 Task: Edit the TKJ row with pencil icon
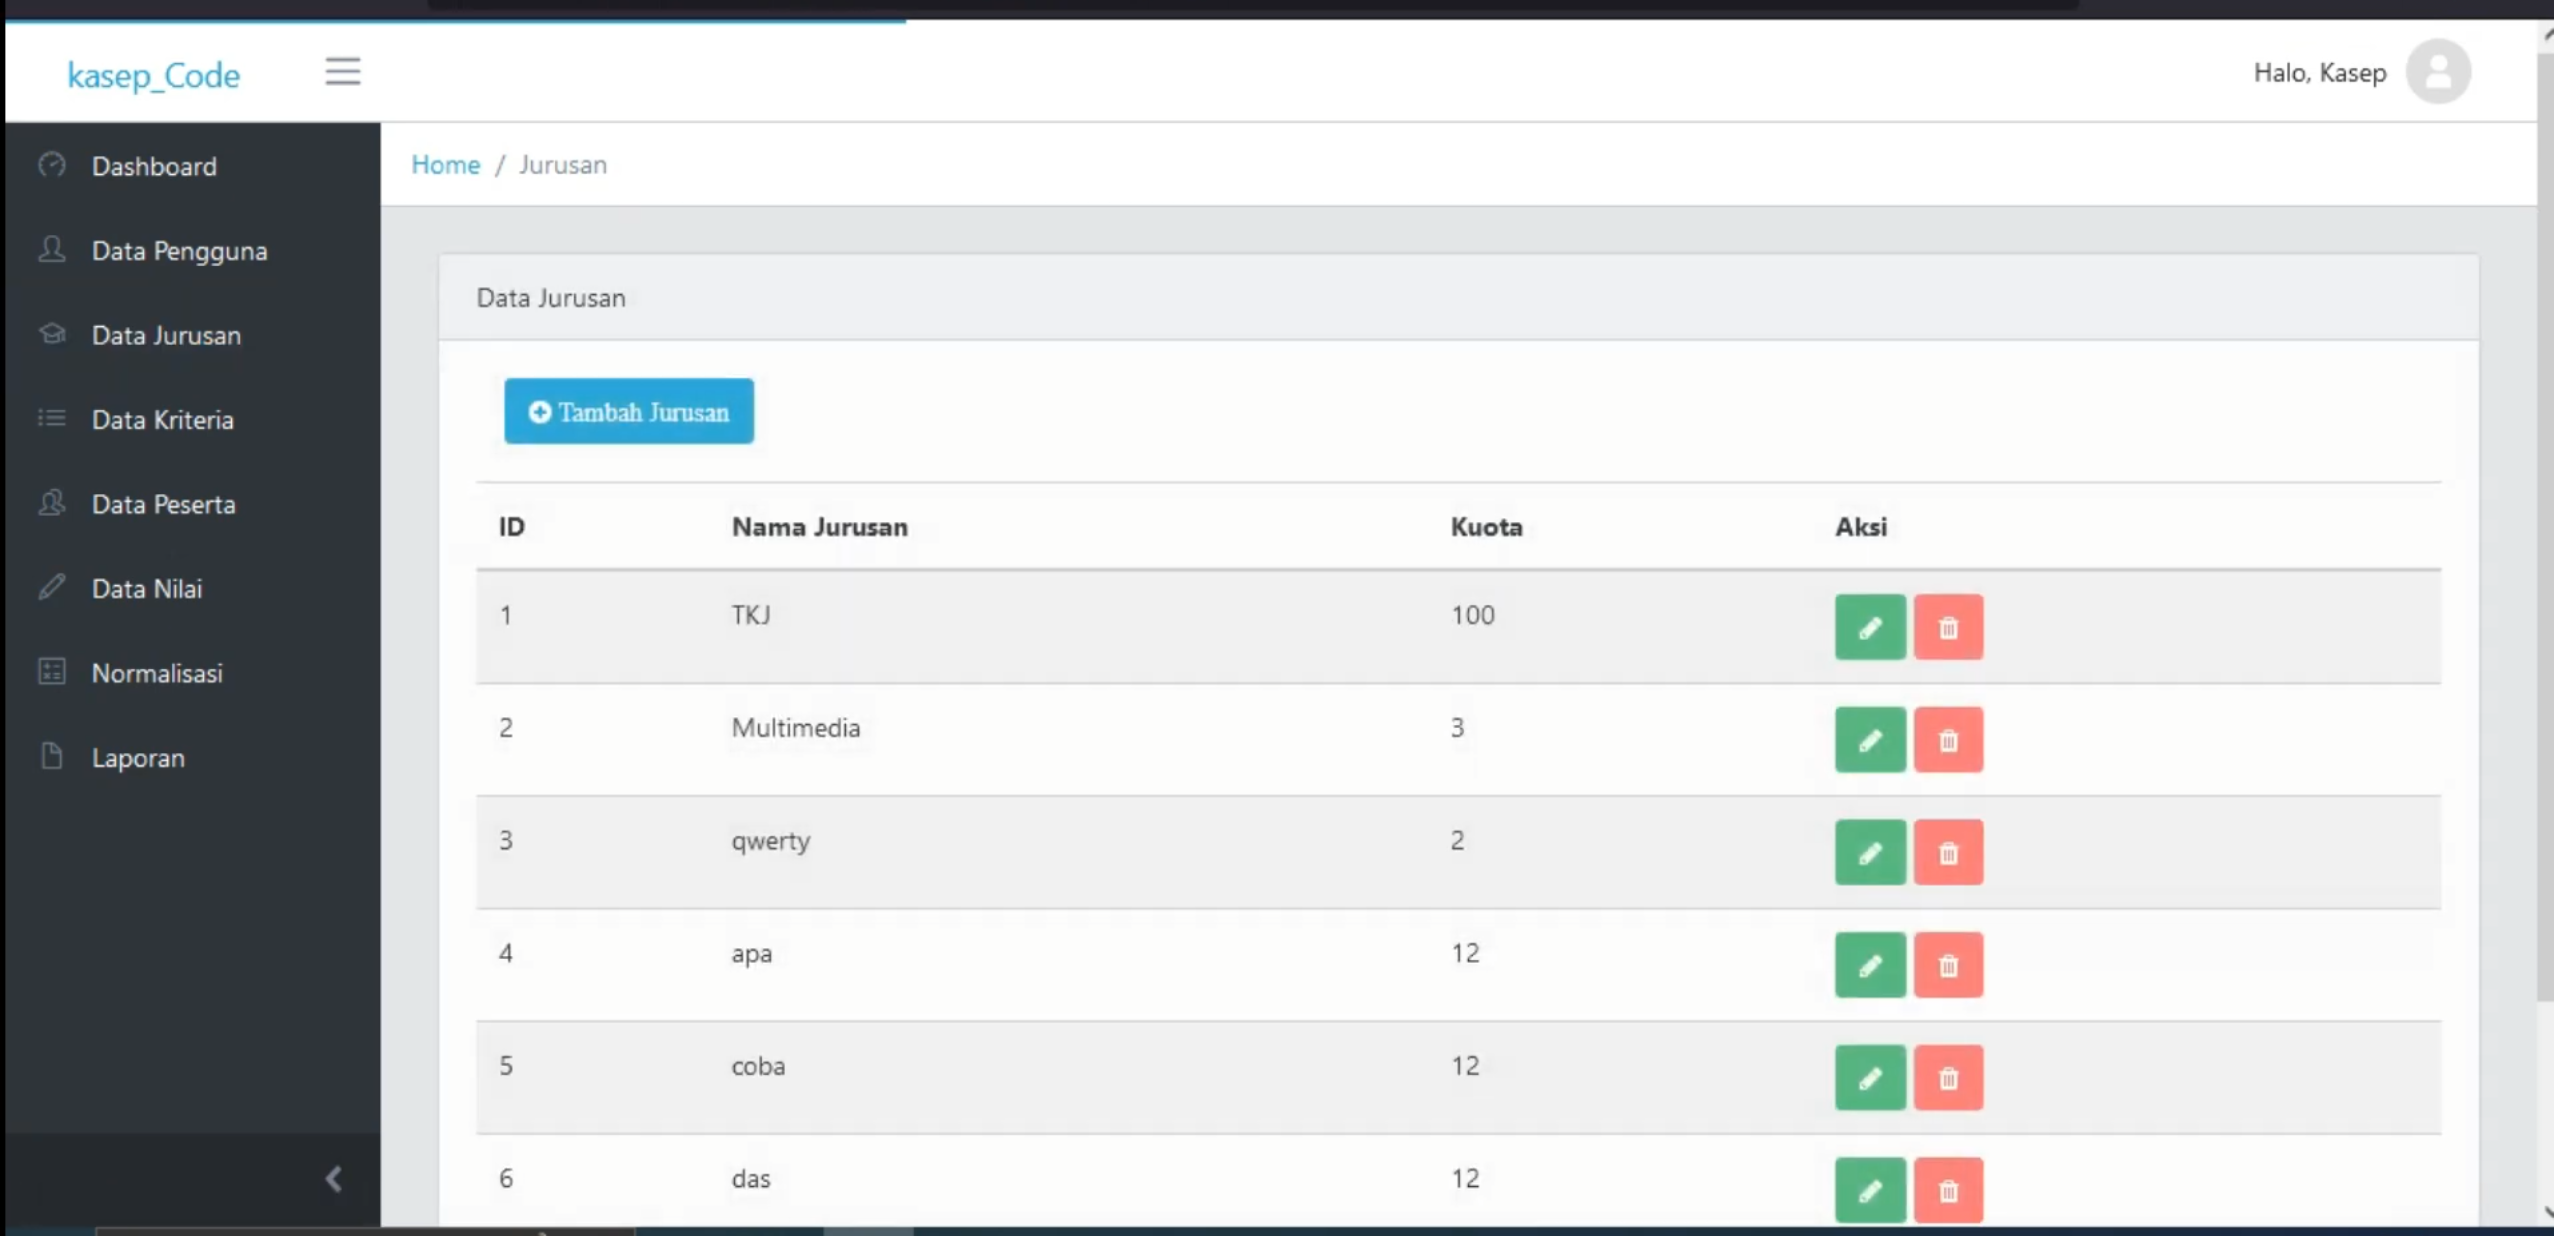1870,627
